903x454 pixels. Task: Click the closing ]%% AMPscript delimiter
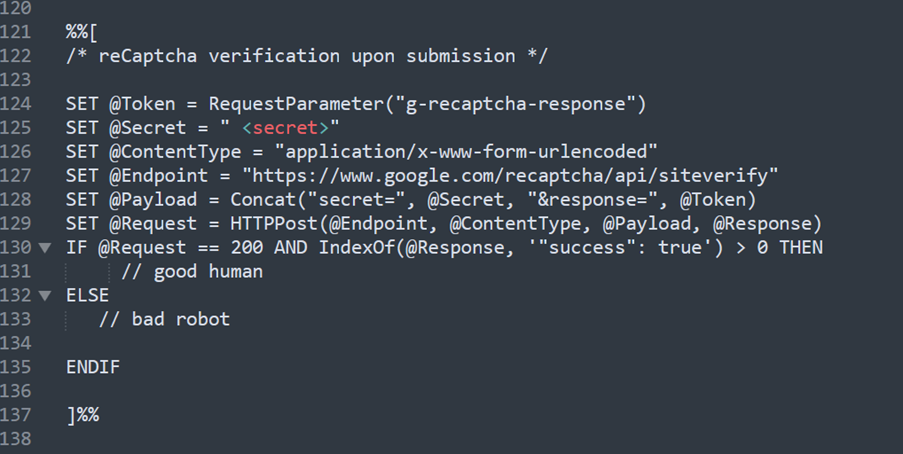[83, 415]
